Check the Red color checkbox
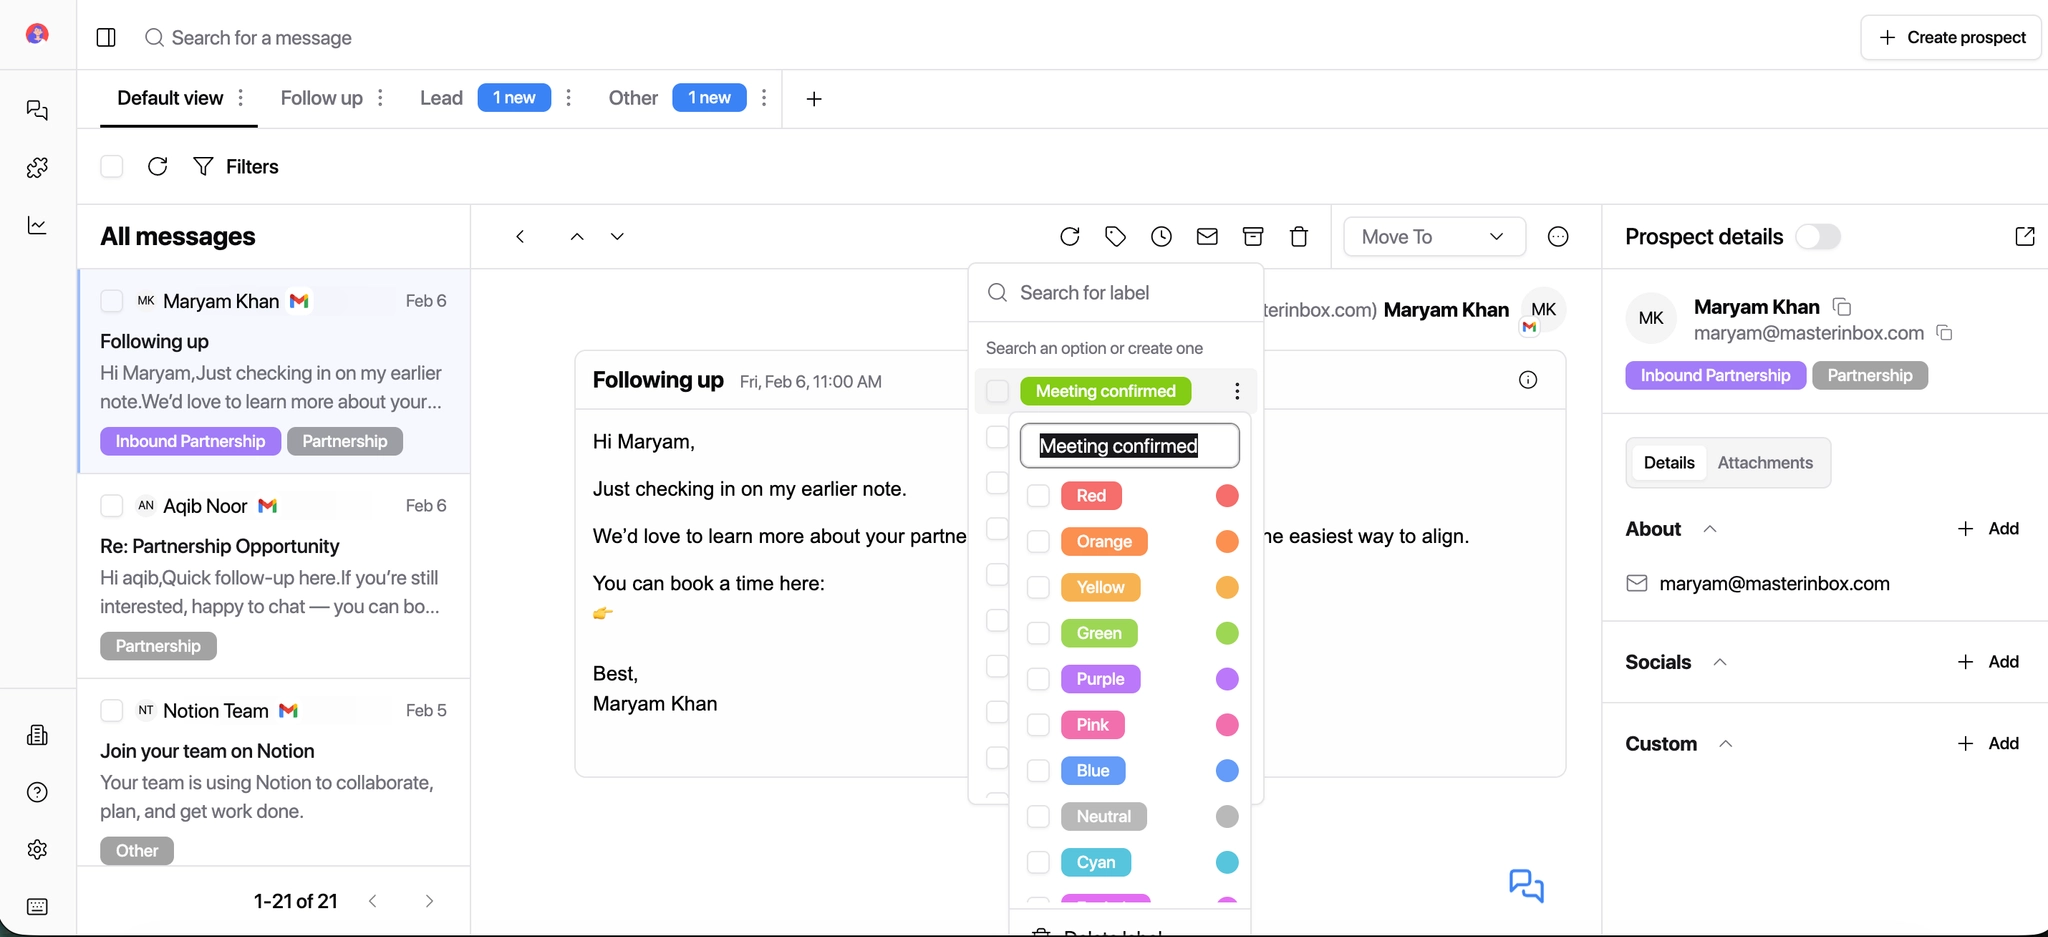Screen dimensions: 2048x937 point(1038,496)
